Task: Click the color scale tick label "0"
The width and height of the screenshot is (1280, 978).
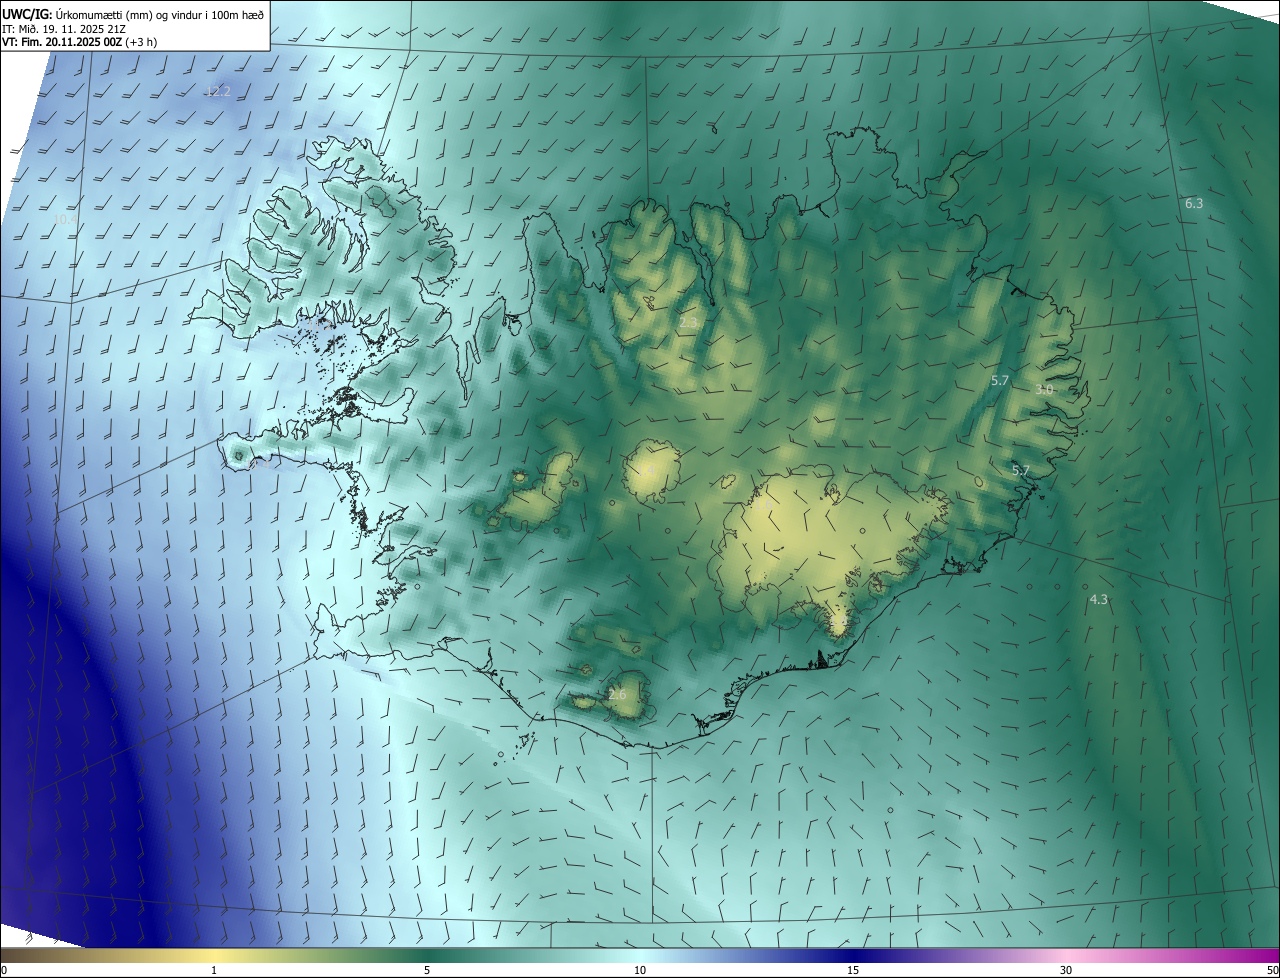Action: click(x=4, y=971)
